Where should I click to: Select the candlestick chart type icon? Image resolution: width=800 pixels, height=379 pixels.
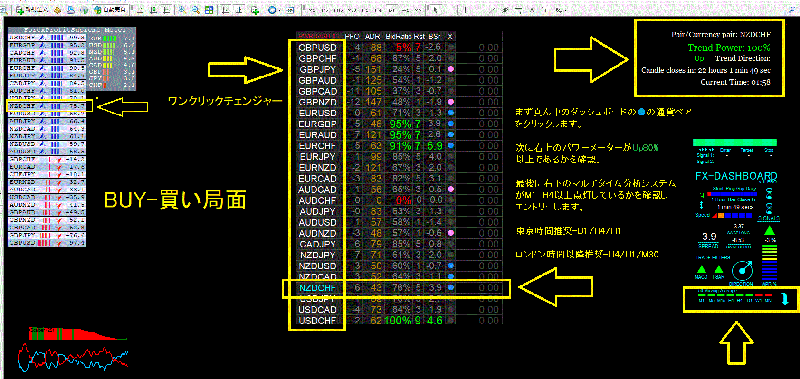point(153,10)
